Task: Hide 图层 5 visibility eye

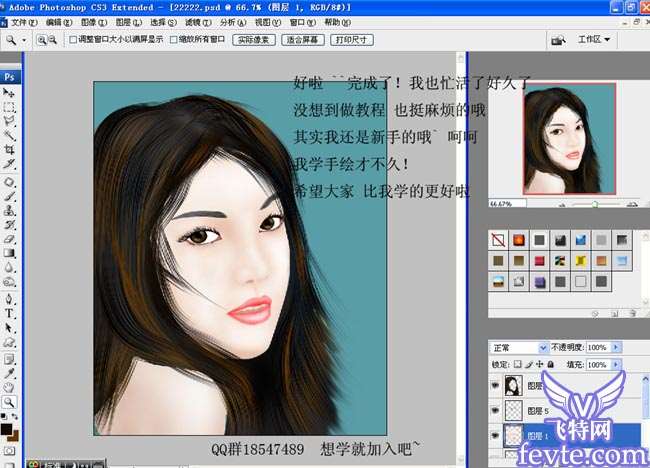Action: 495,410
